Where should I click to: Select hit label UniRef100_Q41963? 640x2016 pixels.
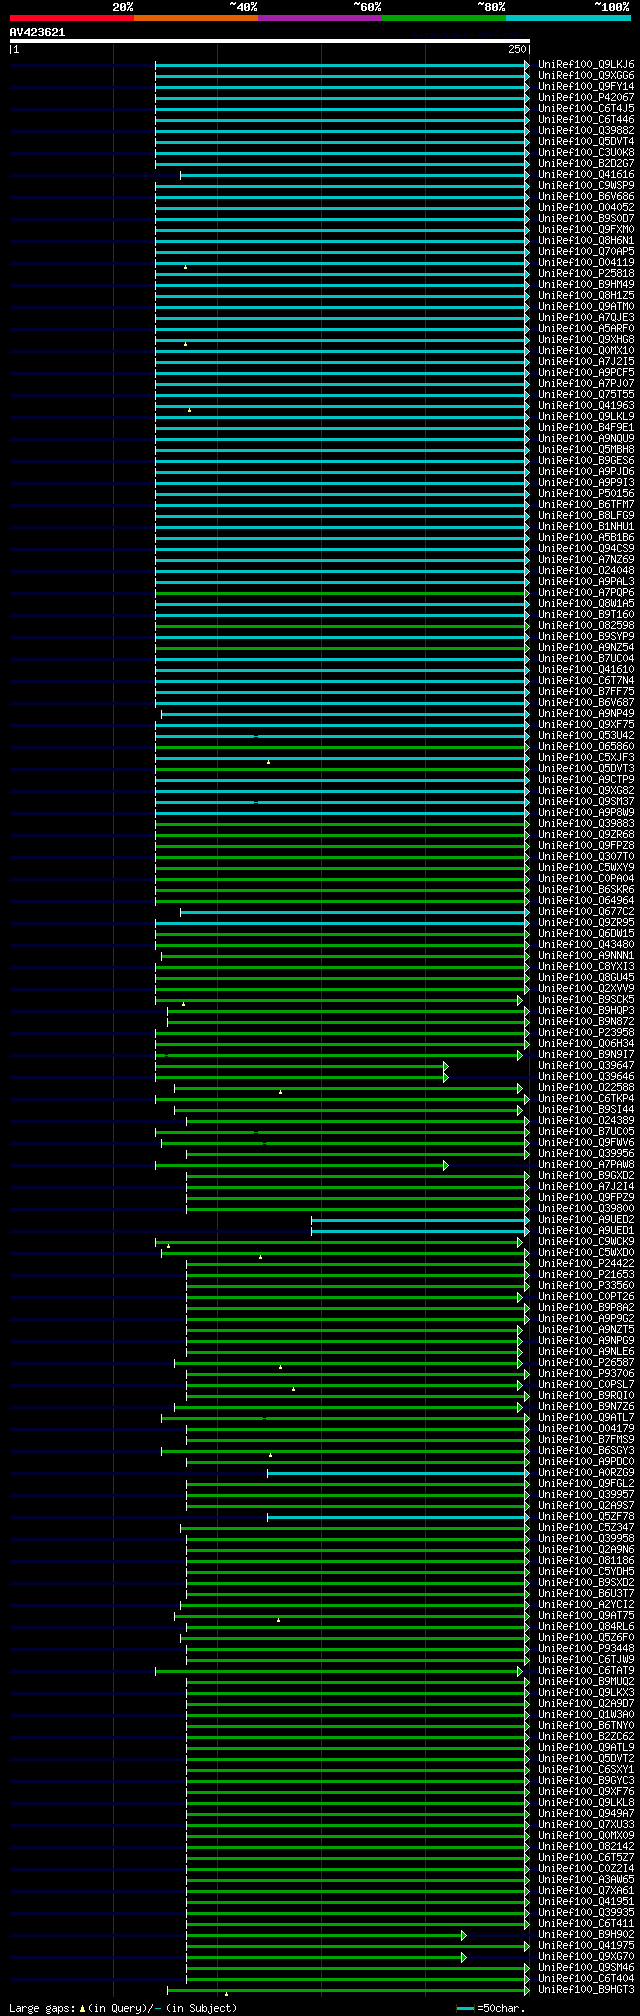point(586,405)
